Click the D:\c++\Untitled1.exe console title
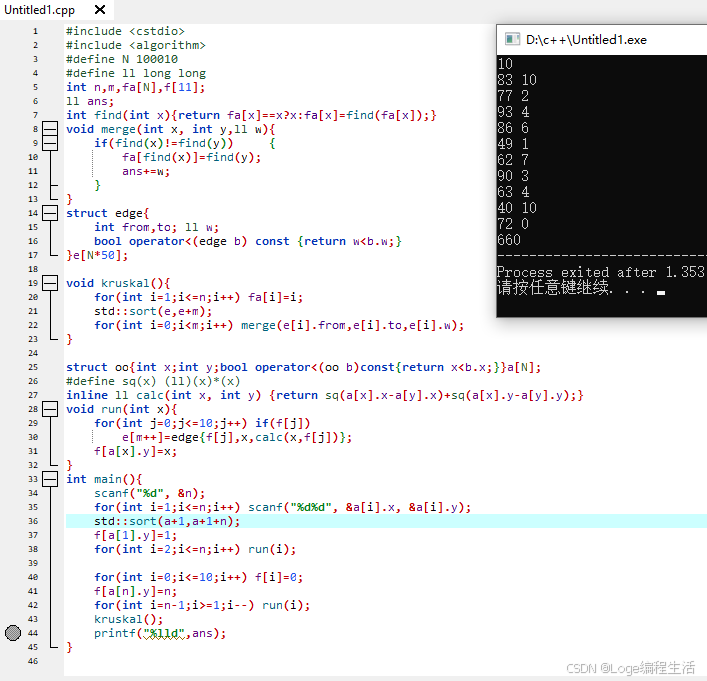 pos(586,40)
